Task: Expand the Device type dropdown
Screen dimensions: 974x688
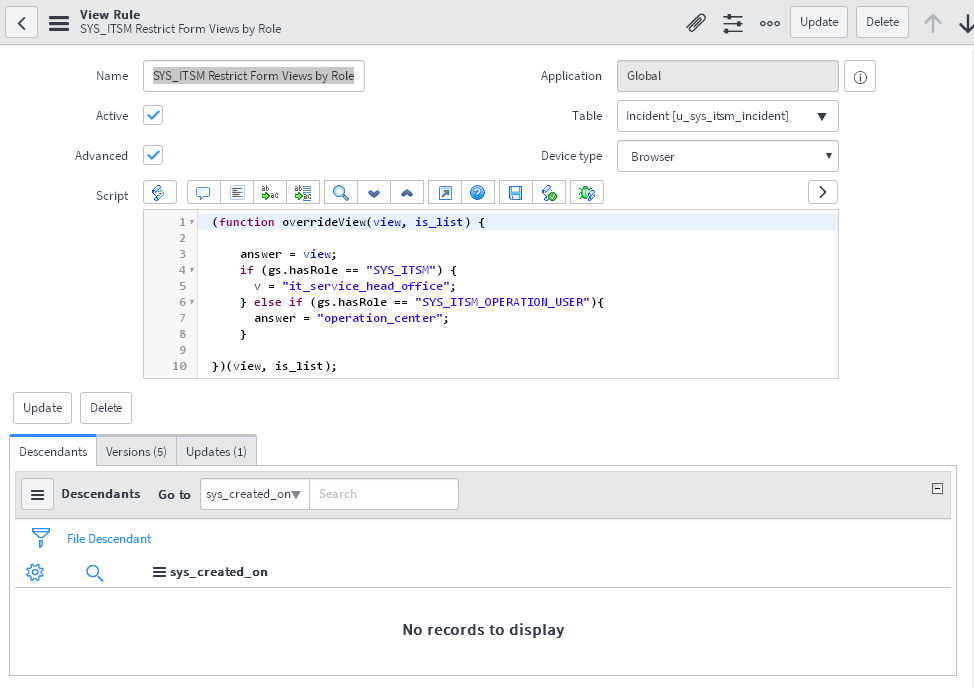Action: [x=727, y=156]
